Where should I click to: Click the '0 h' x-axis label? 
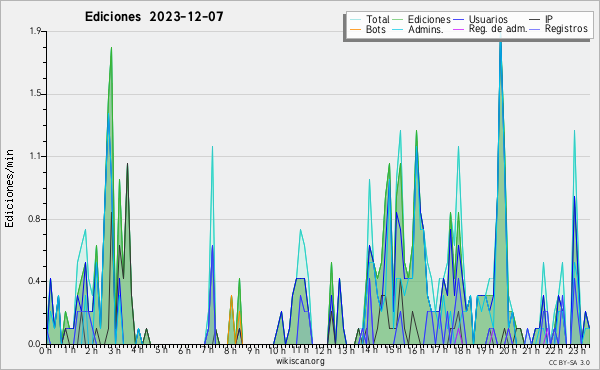coord(46,351)
